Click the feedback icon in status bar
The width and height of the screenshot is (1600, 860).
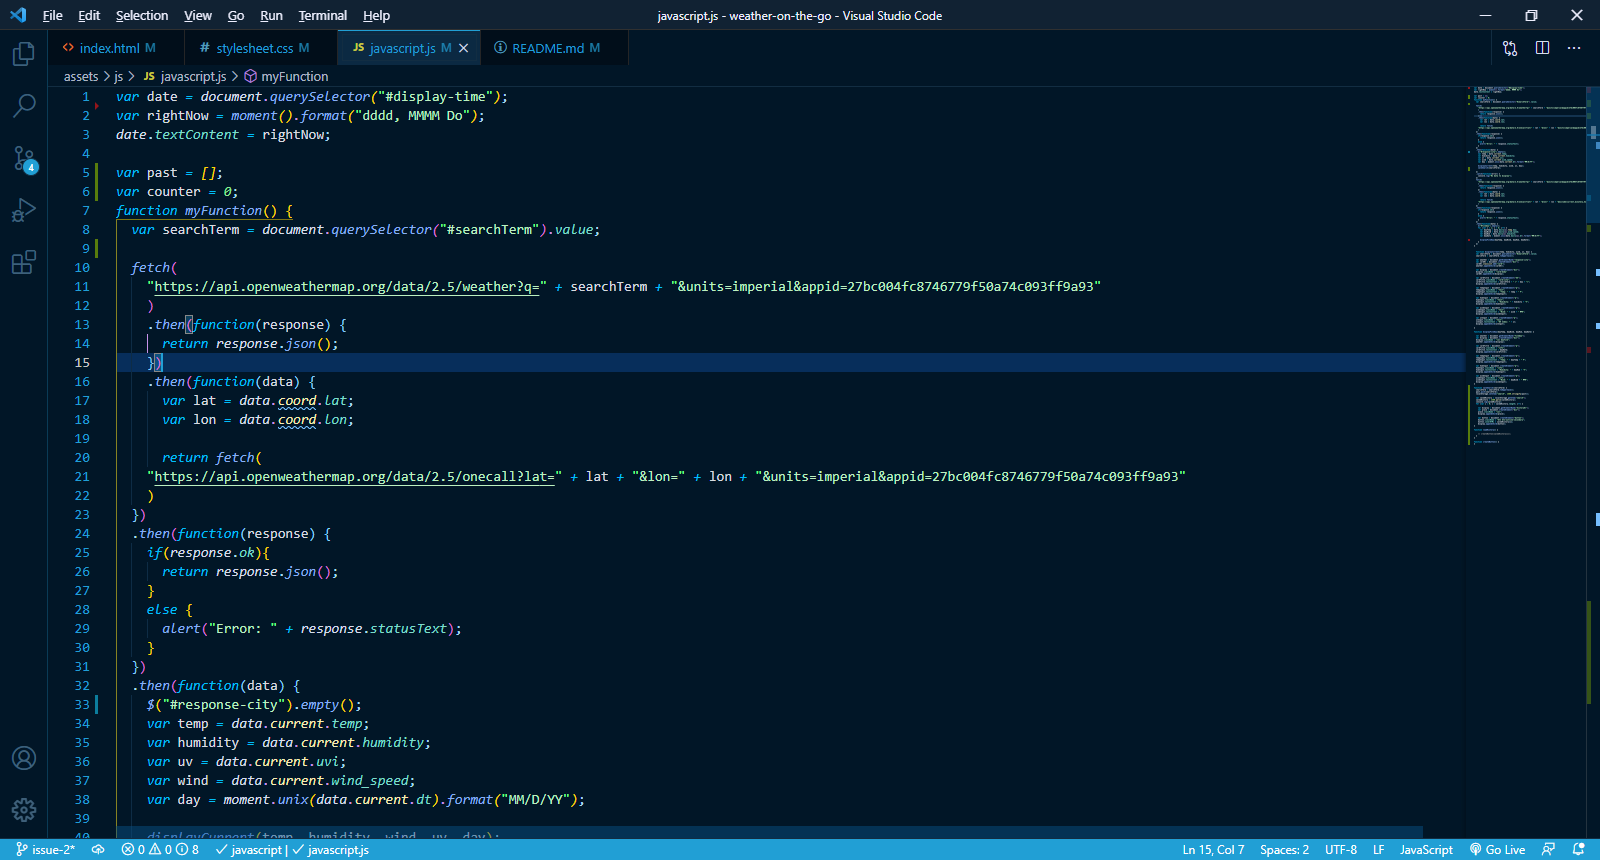(1549, 850)
